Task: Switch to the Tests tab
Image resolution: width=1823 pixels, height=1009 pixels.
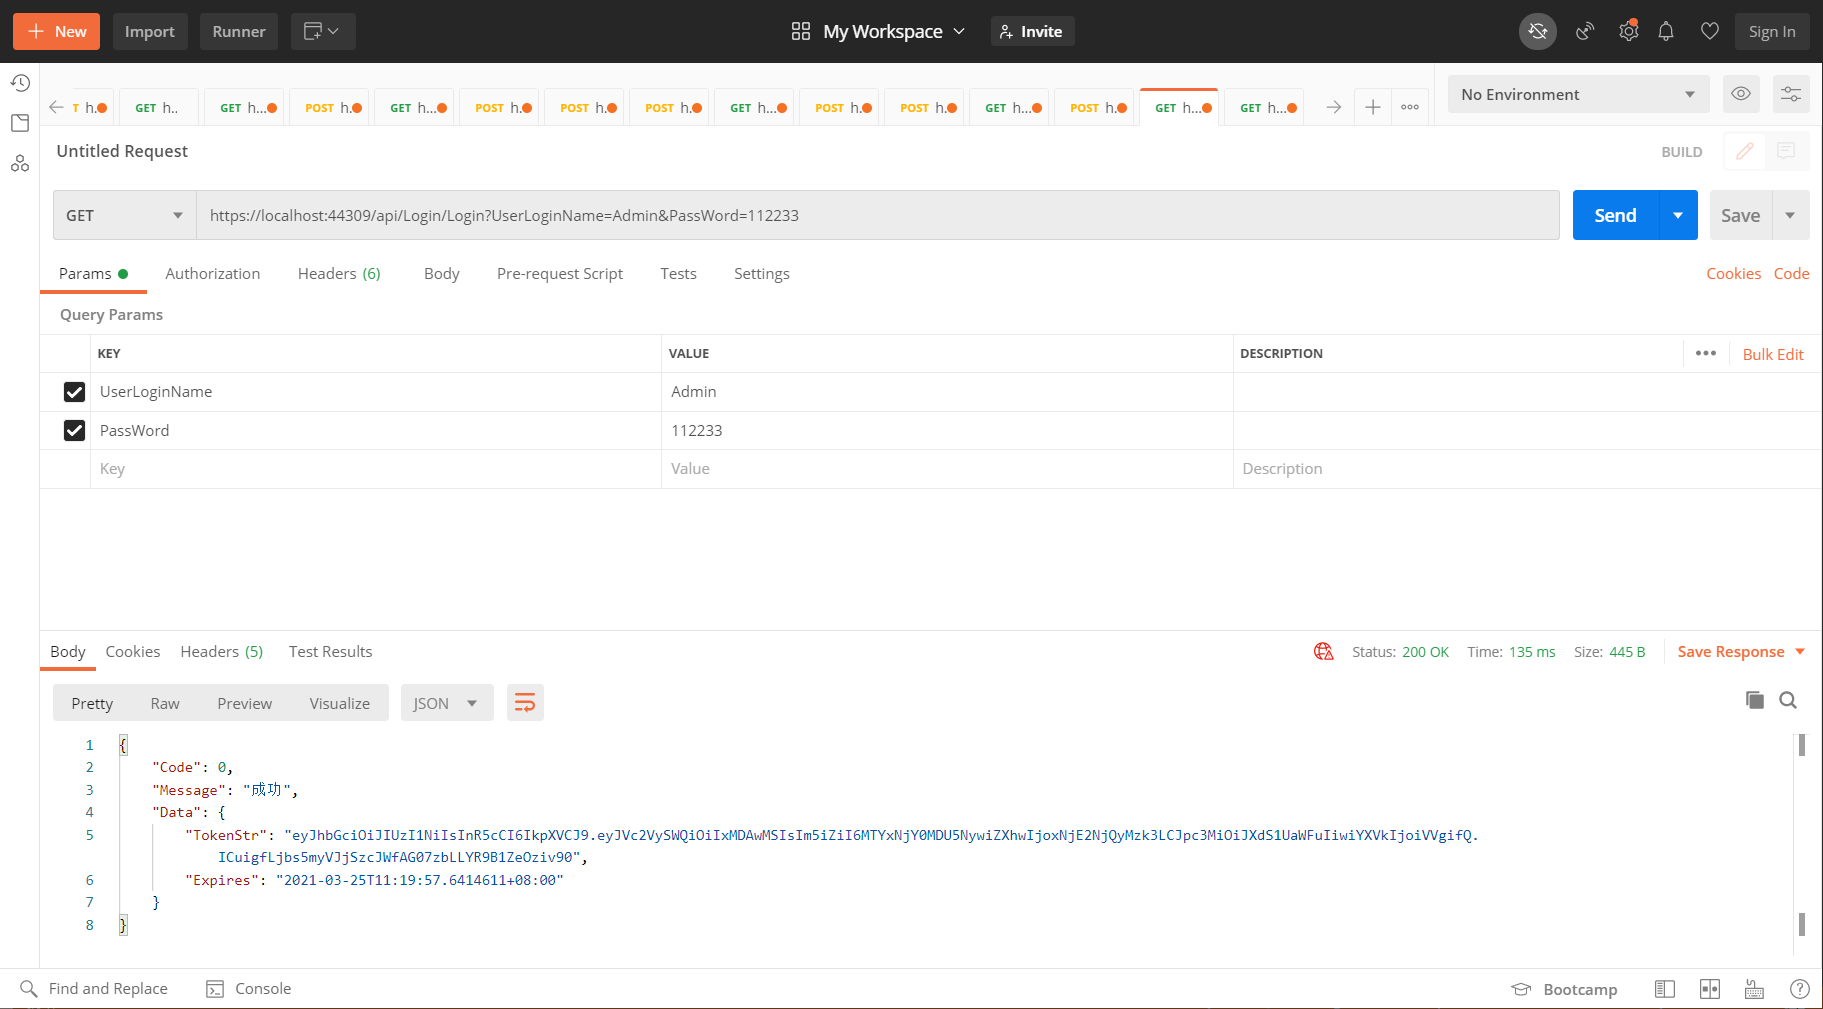Action: (678, 273)
